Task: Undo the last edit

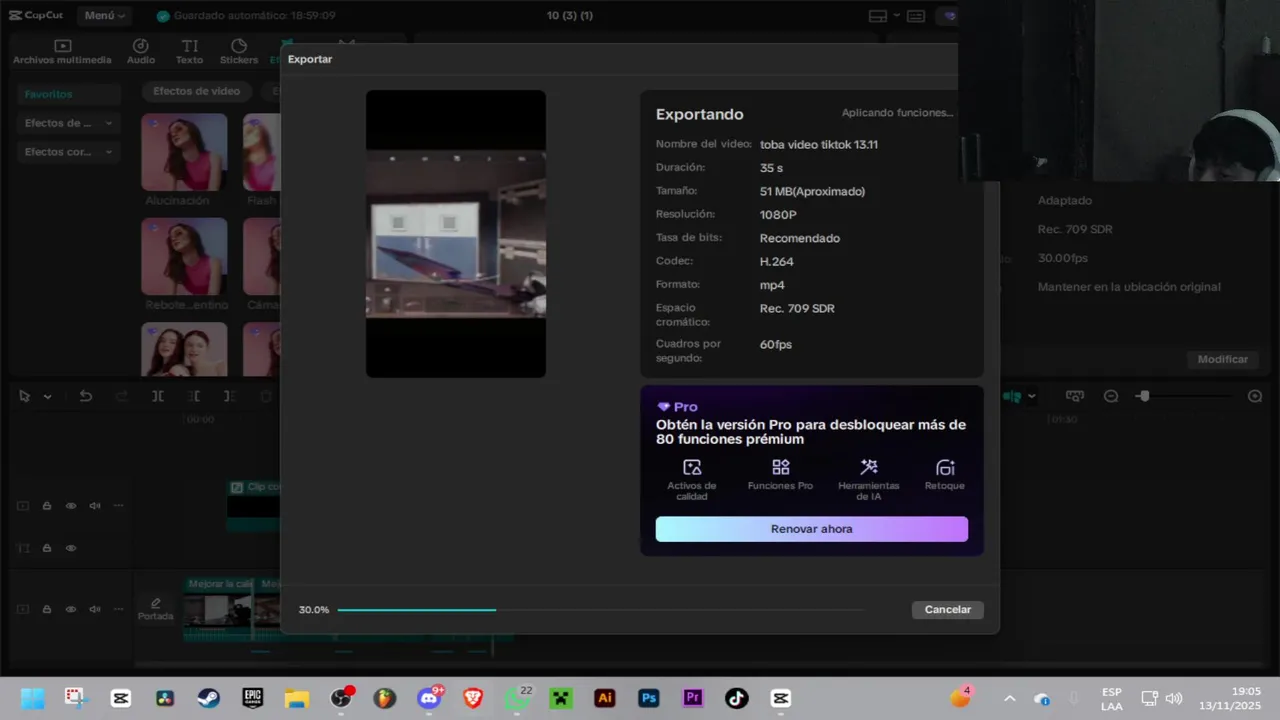Action: pos(86,397)
